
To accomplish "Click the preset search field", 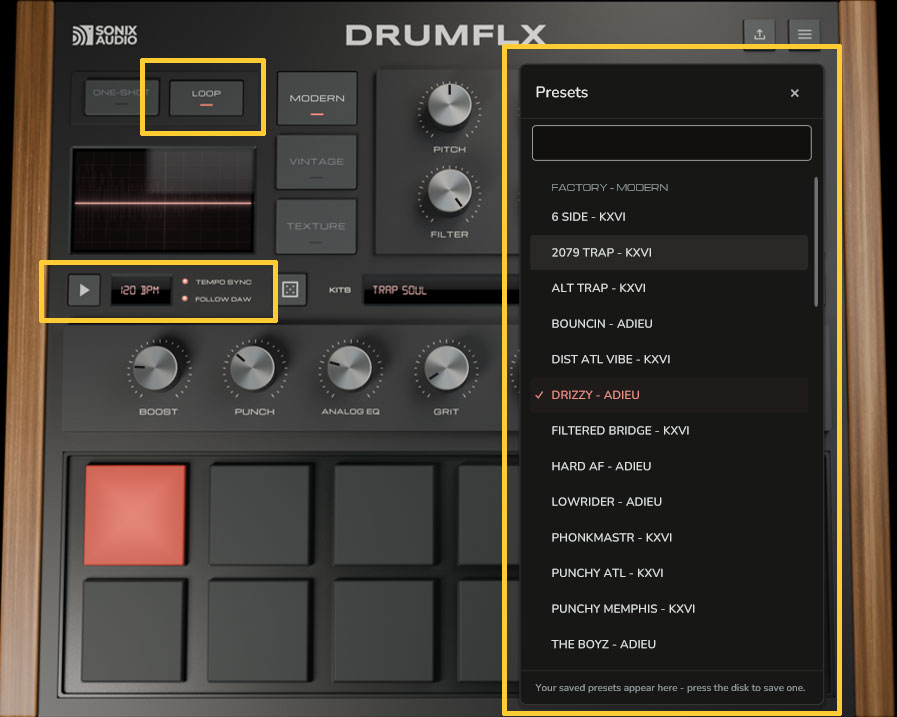I will [672, 143].
